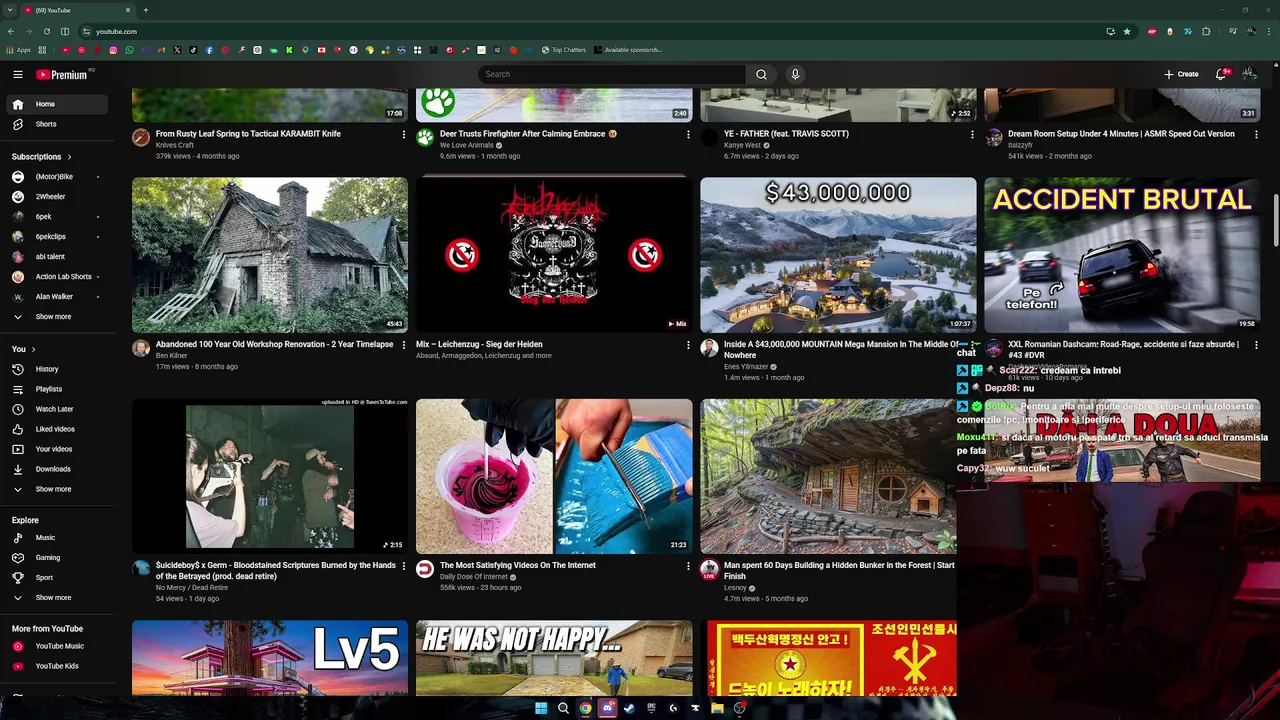Click the Create button
The width and height of the screenshot is (1280, 720).
tap(1181, 74)
